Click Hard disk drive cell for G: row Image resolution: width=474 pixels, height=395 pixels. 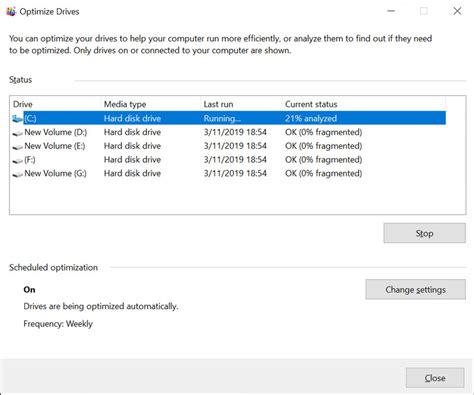point(132,173)
